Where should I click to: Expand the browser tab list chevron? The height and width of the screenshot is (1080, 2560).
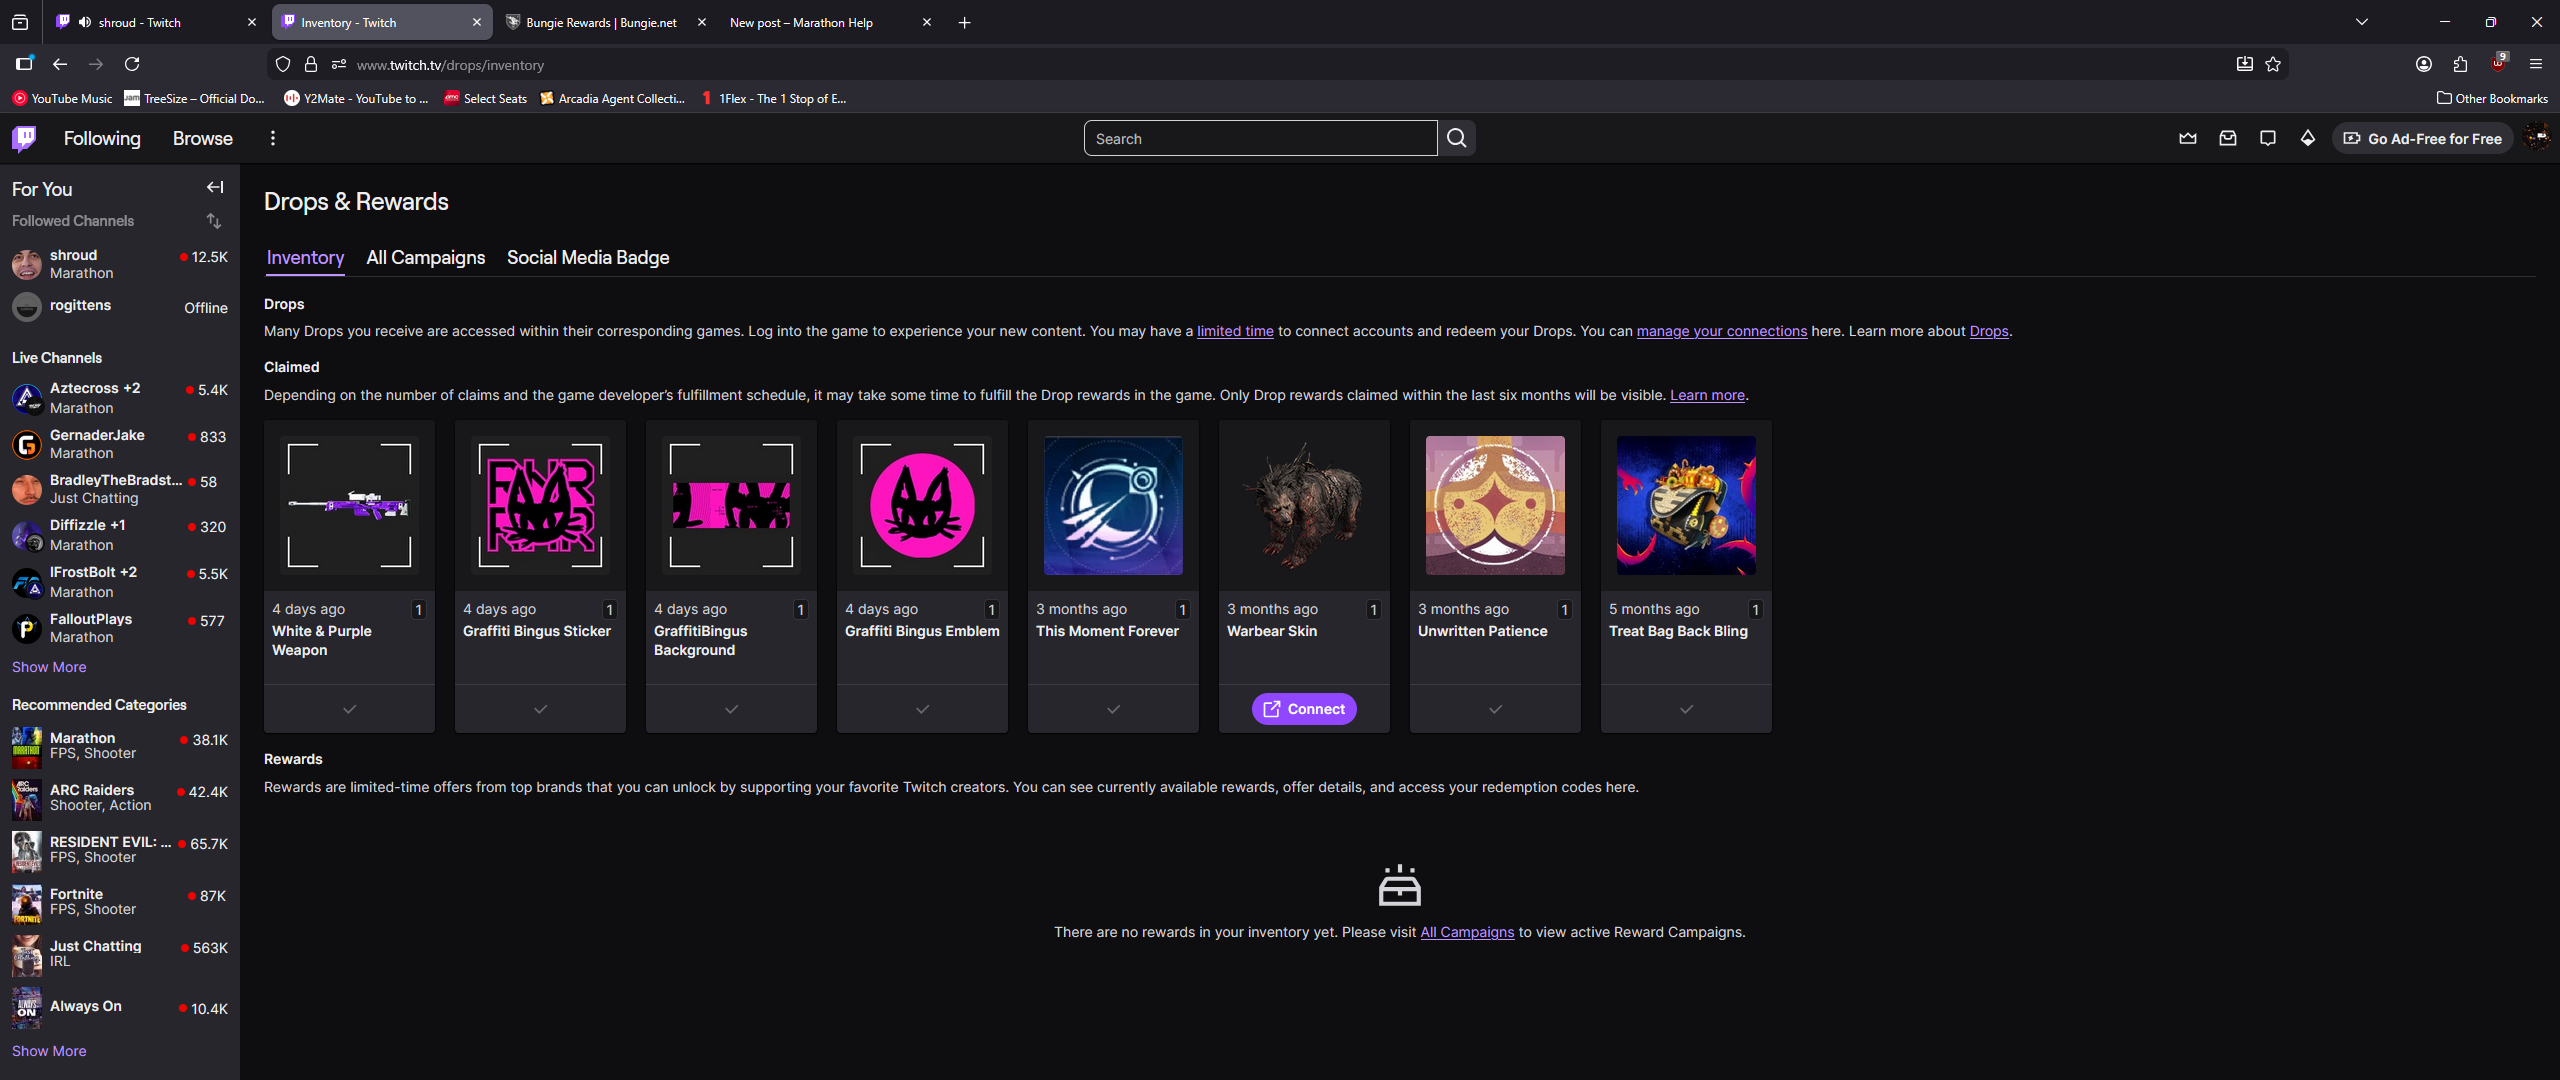tap(2362, 22)
